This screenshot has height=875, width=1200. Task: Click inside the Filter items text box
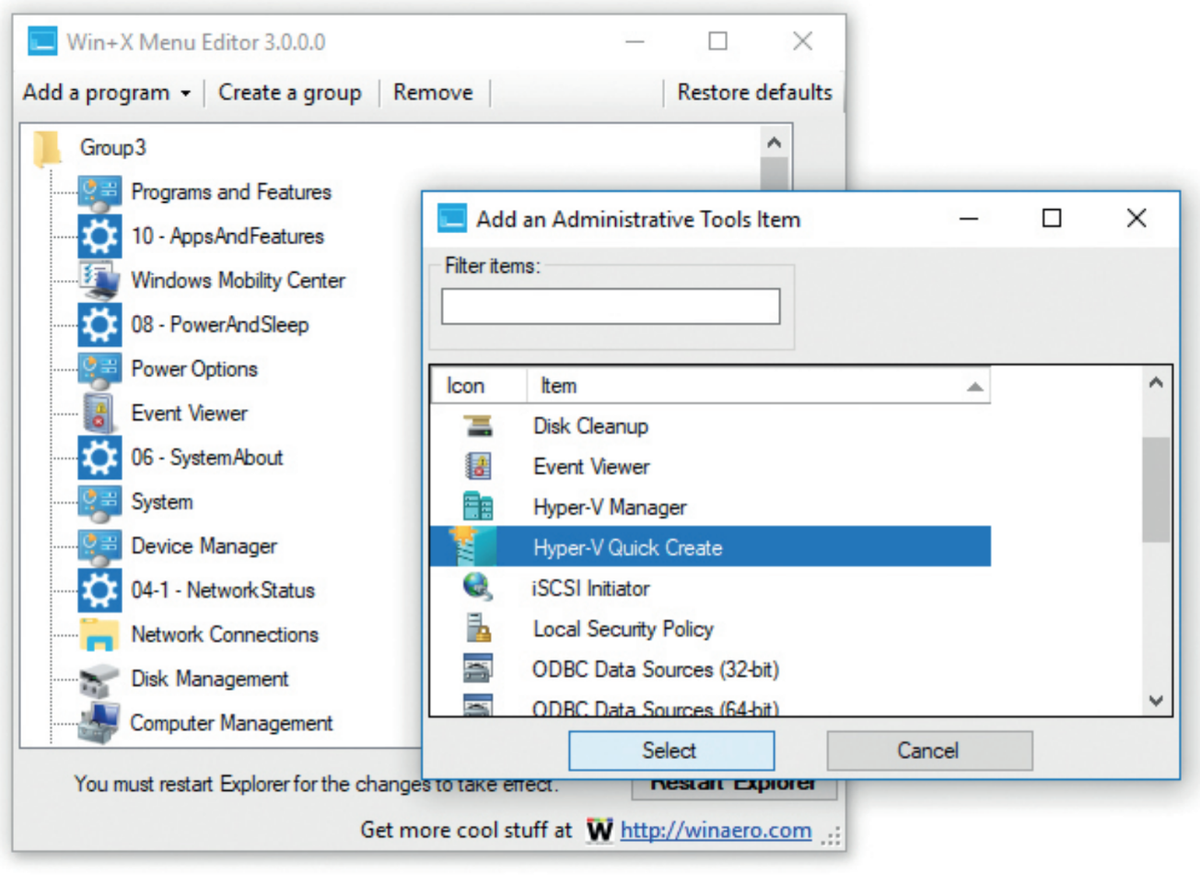(610, 306)
